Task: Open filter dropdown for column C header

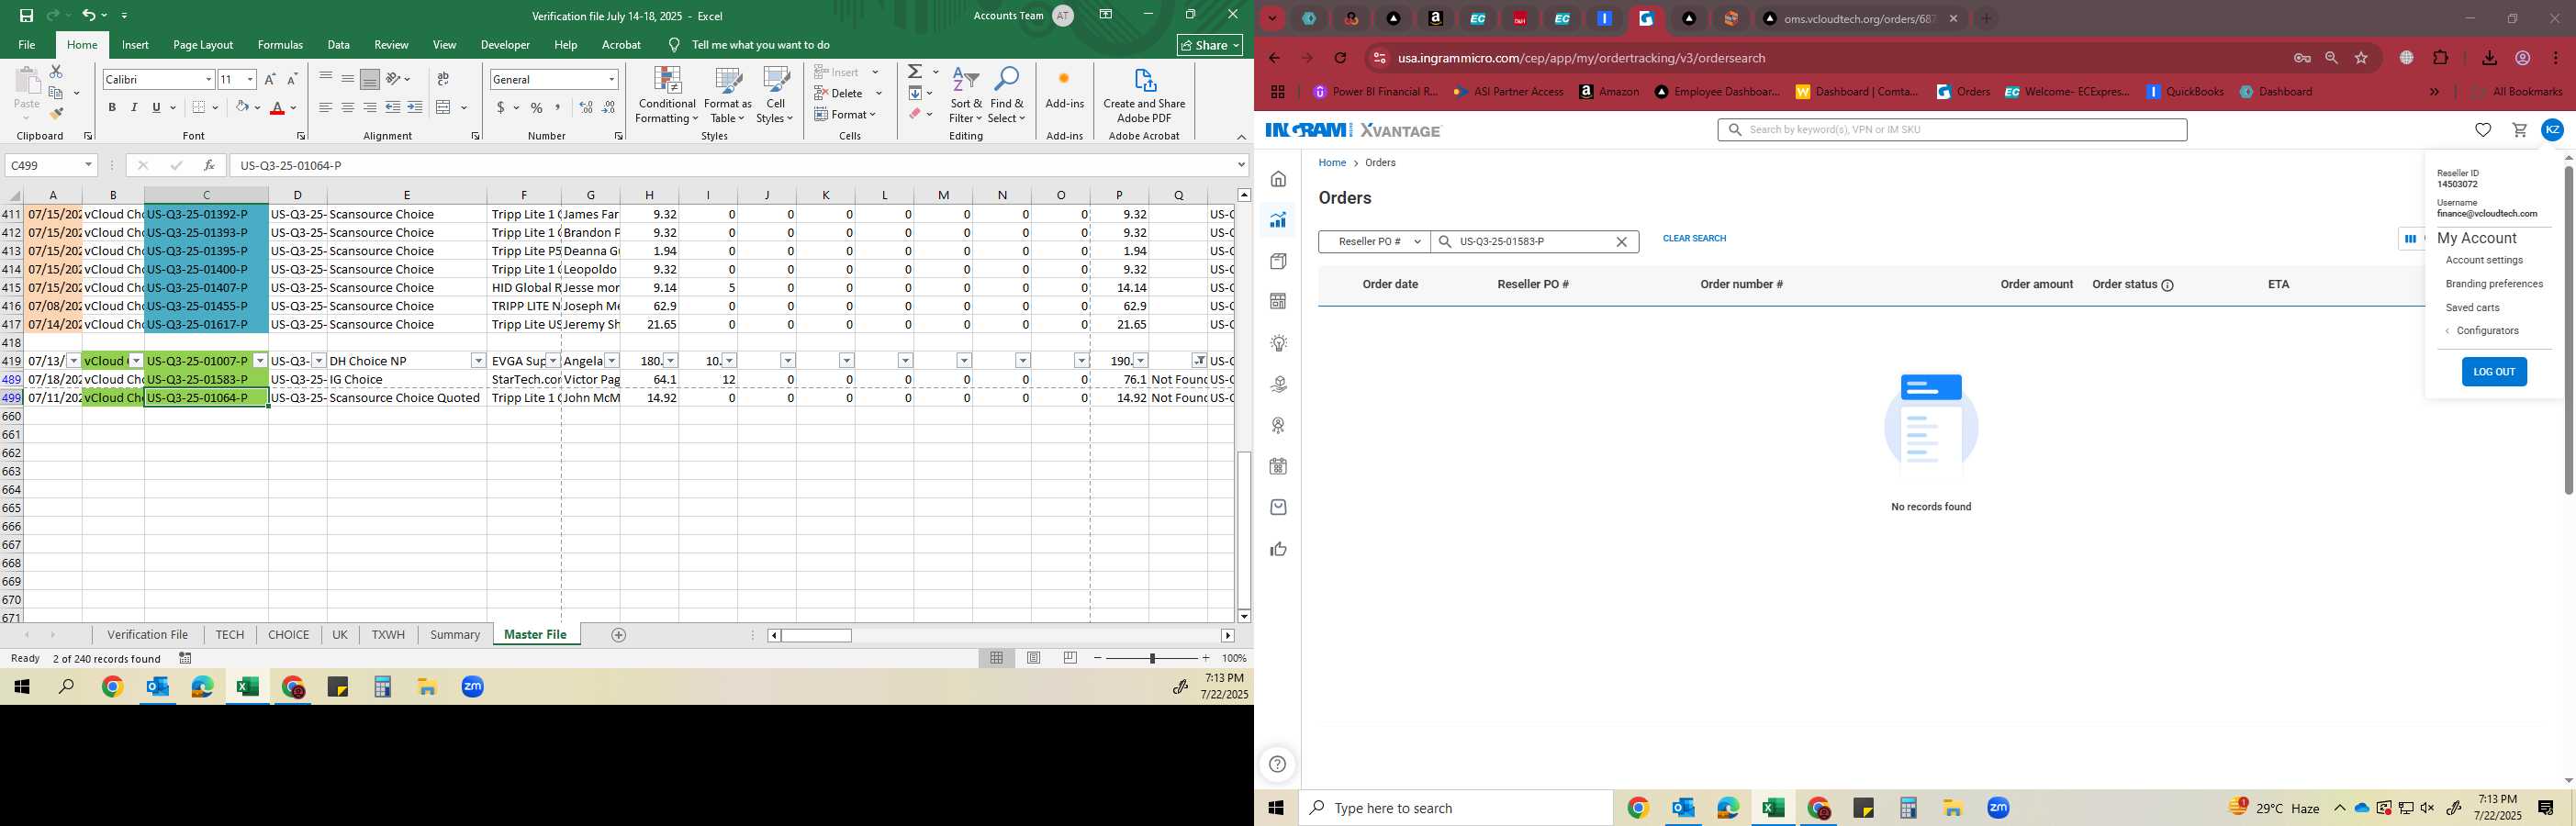Action: [x=260, y=361]
